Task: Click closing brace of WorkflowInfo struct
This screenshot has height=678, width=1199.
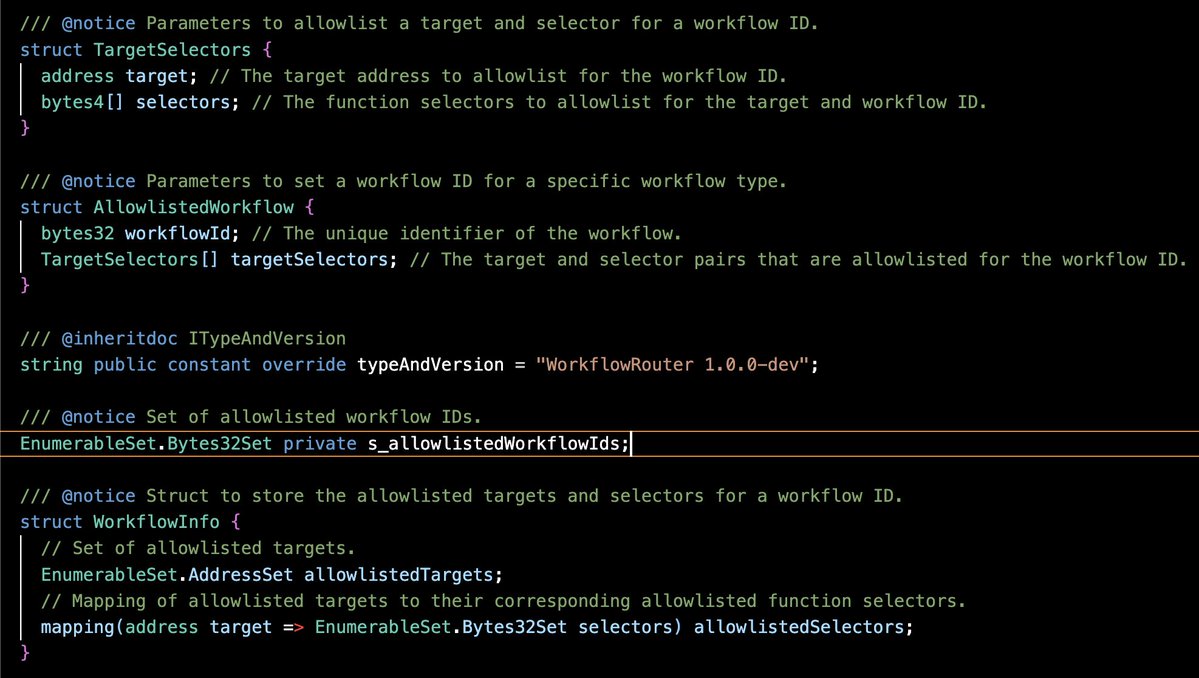Action: tap(24, 653)
